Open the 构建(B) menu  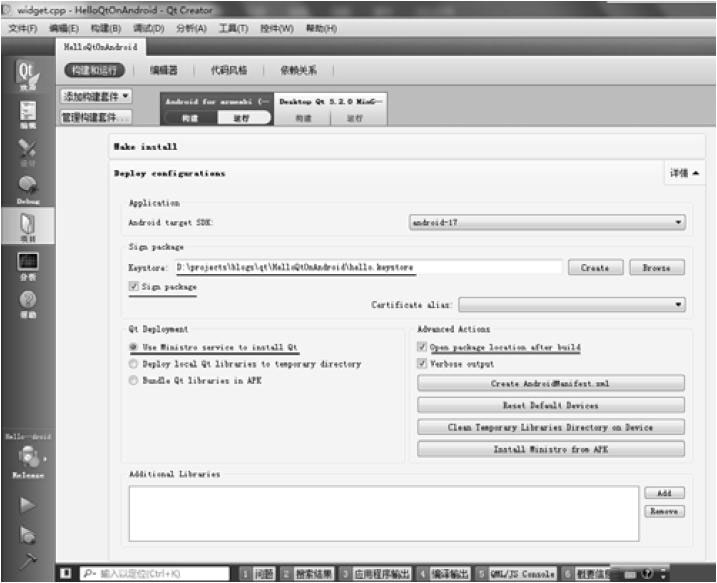pyautogui.click(x=106, y=28)
